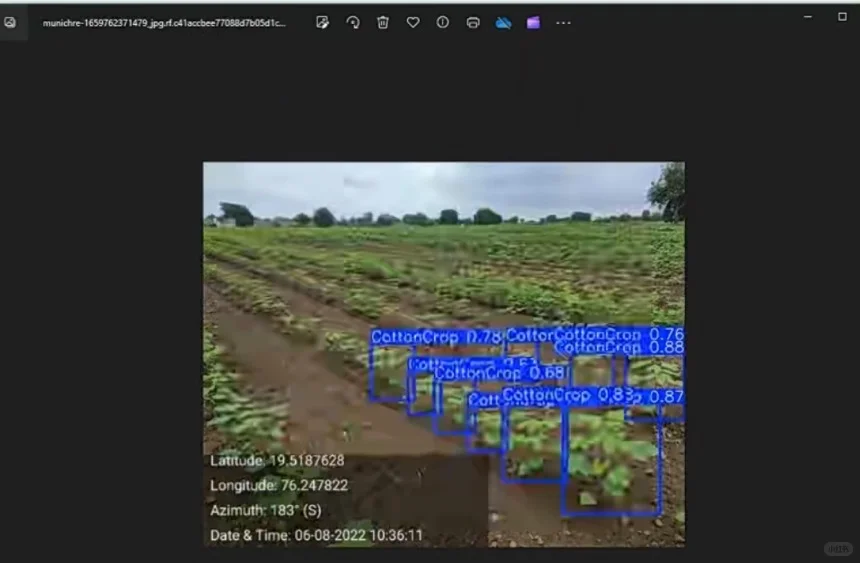Click the CottonCrop 0.68 detection label
The height and width of the screenshot is (563, 860).
(499, 374)
